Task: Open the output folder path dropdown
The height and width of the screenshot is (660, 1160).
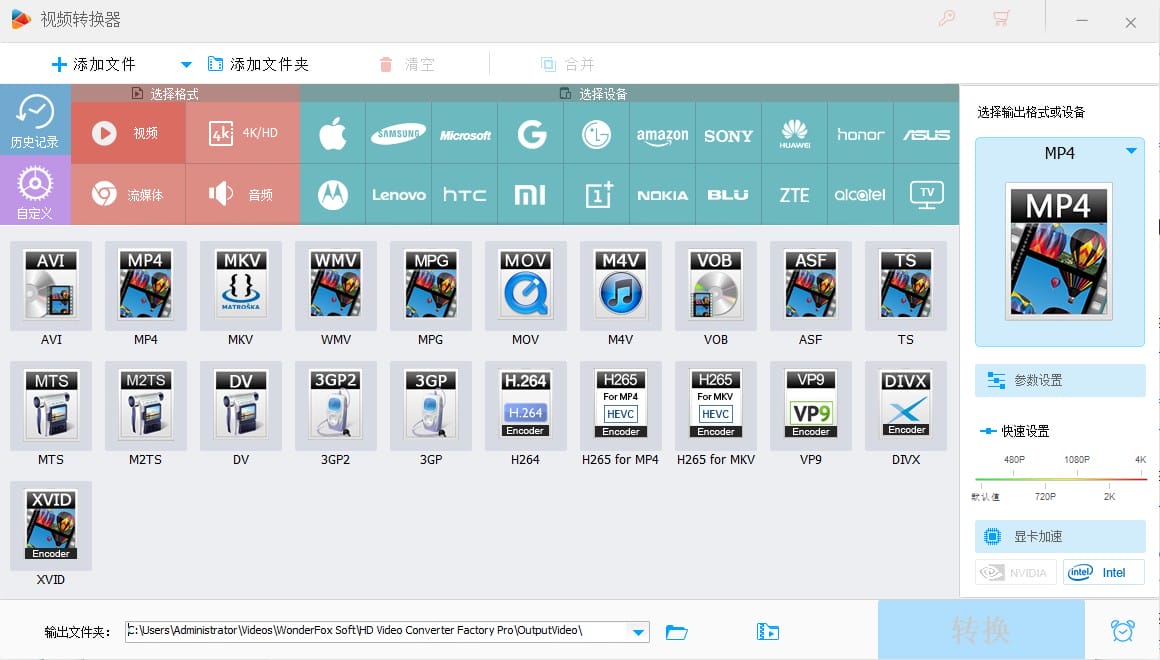Action: point(638,632)
